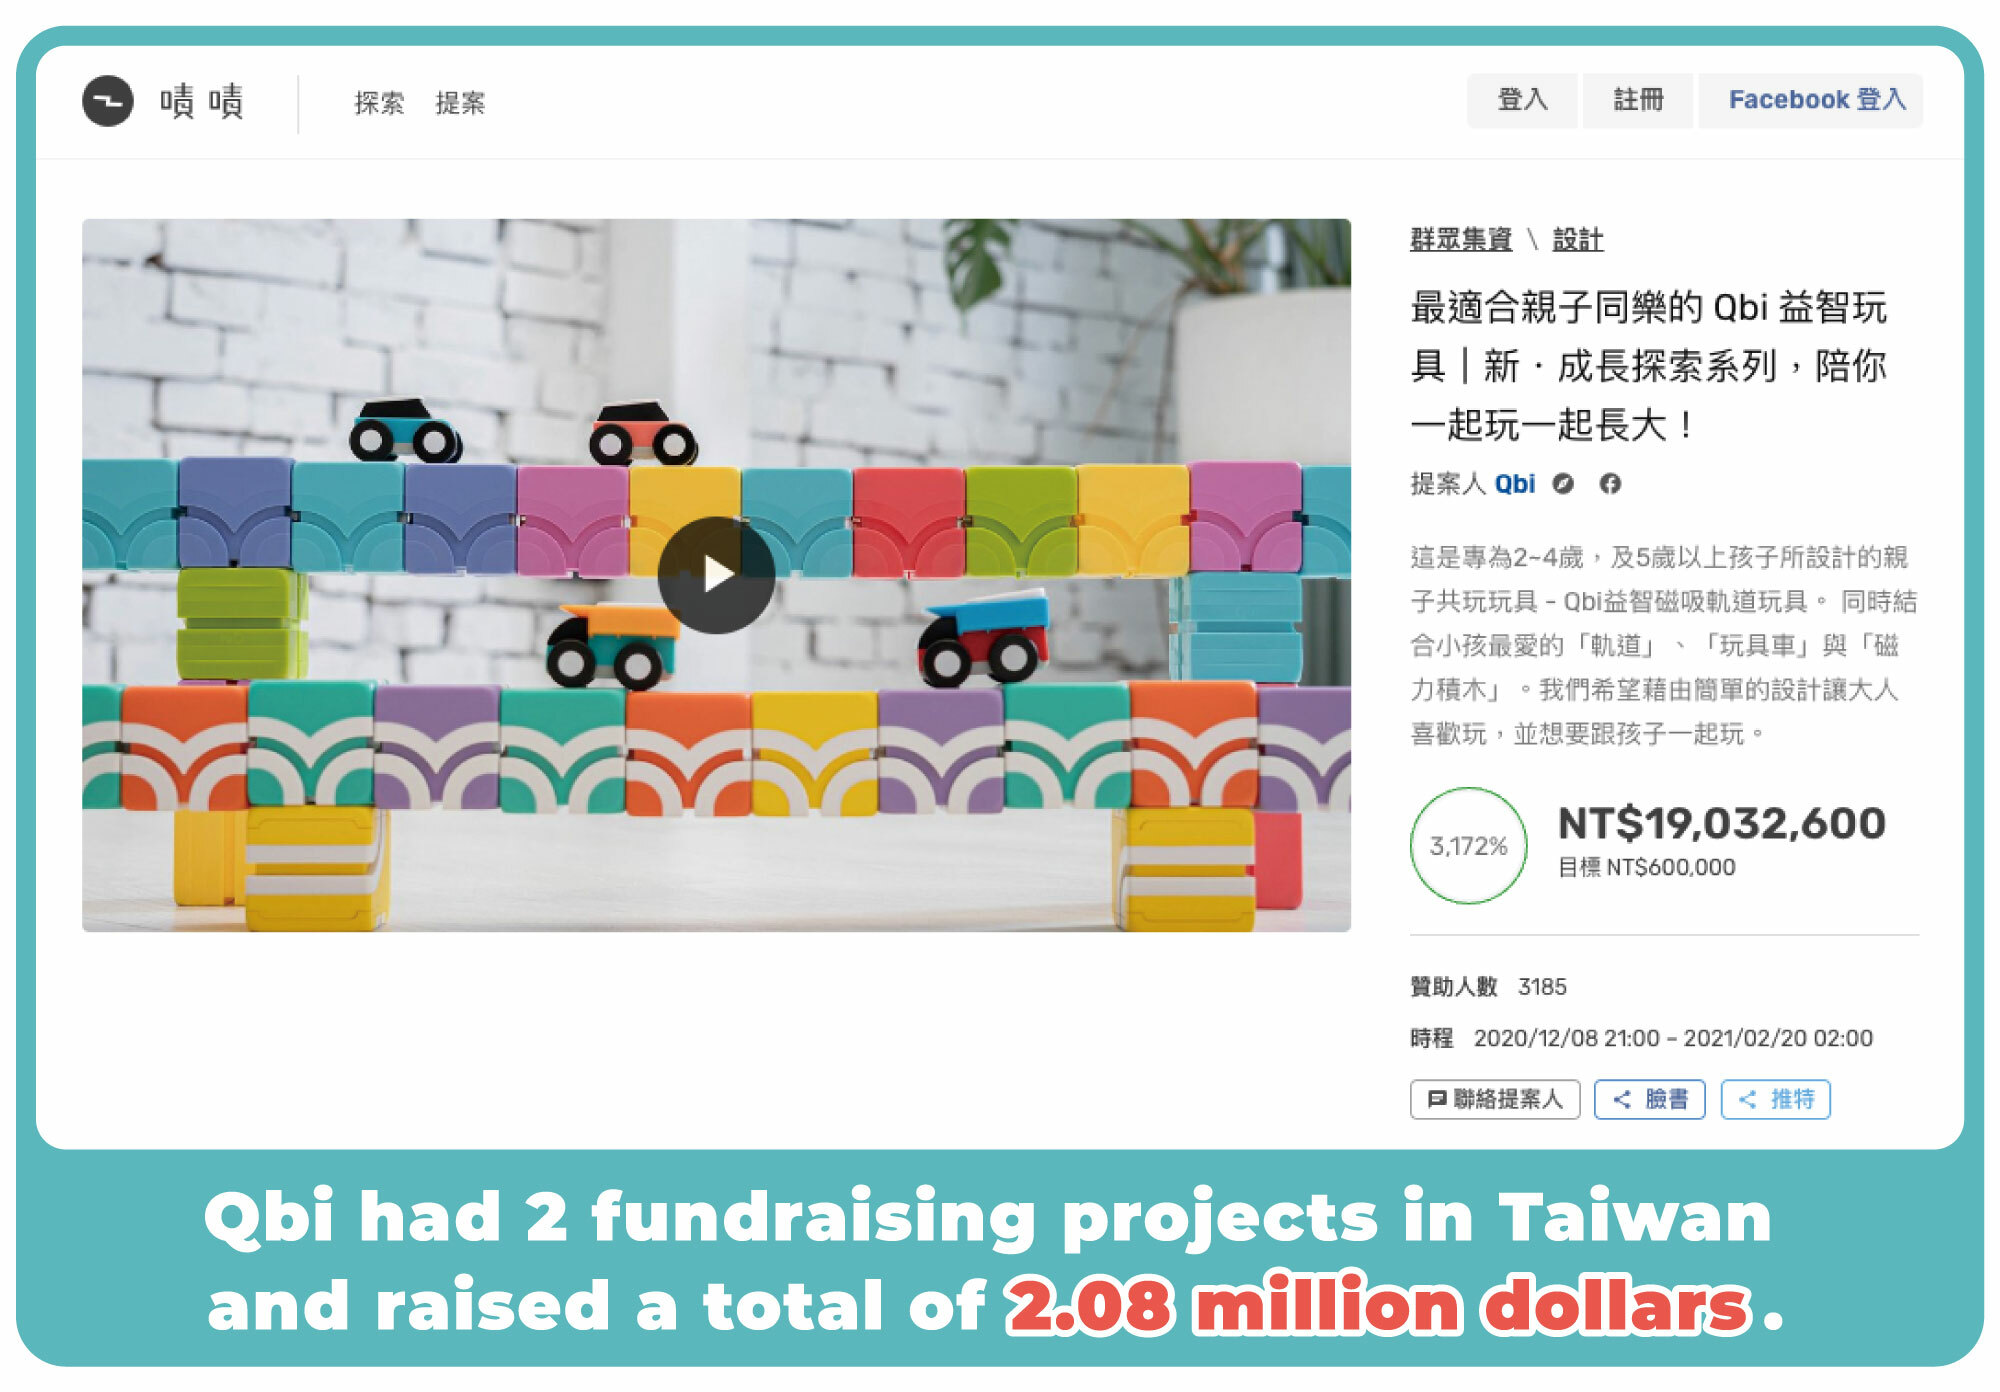Click the share icon on 臉書

tap(1622, 1099)
